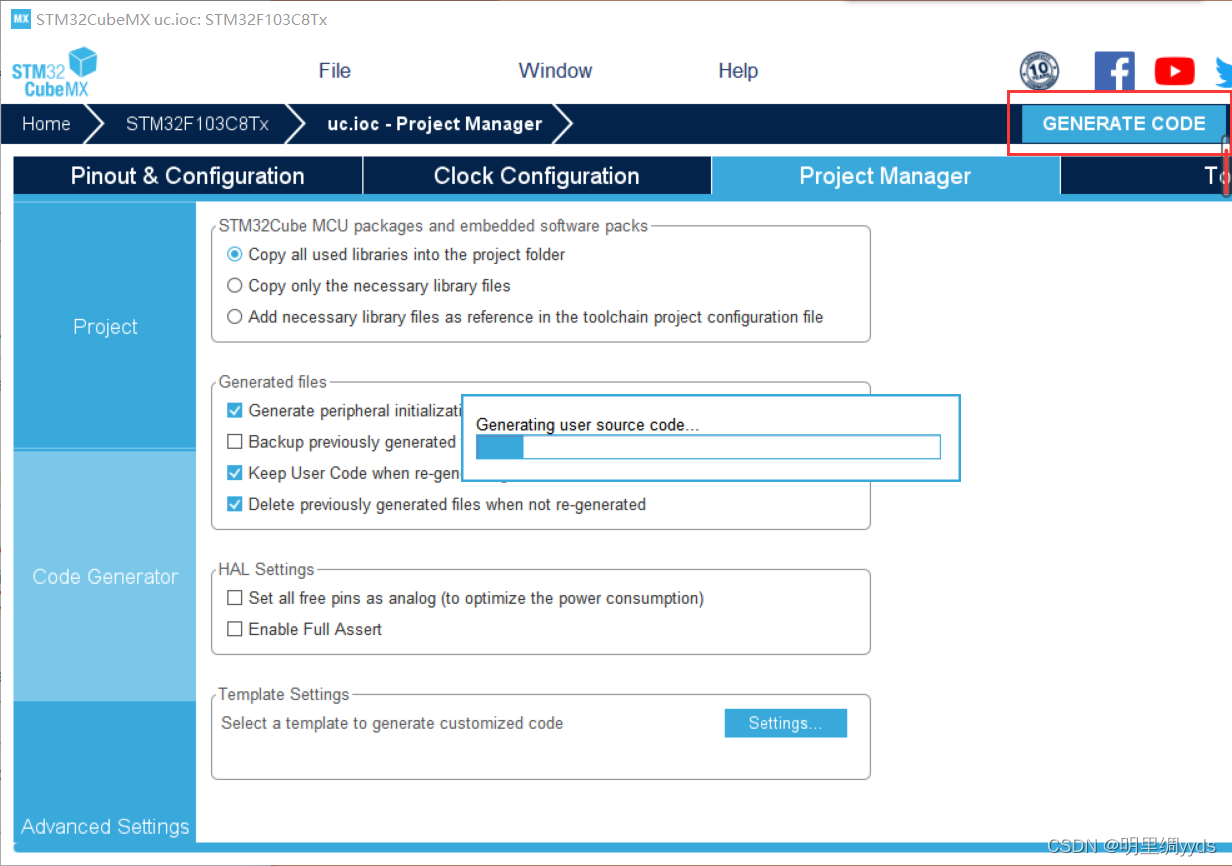Open template Settings... button
Screen dimensions: 1232x866
coord(786,723)
